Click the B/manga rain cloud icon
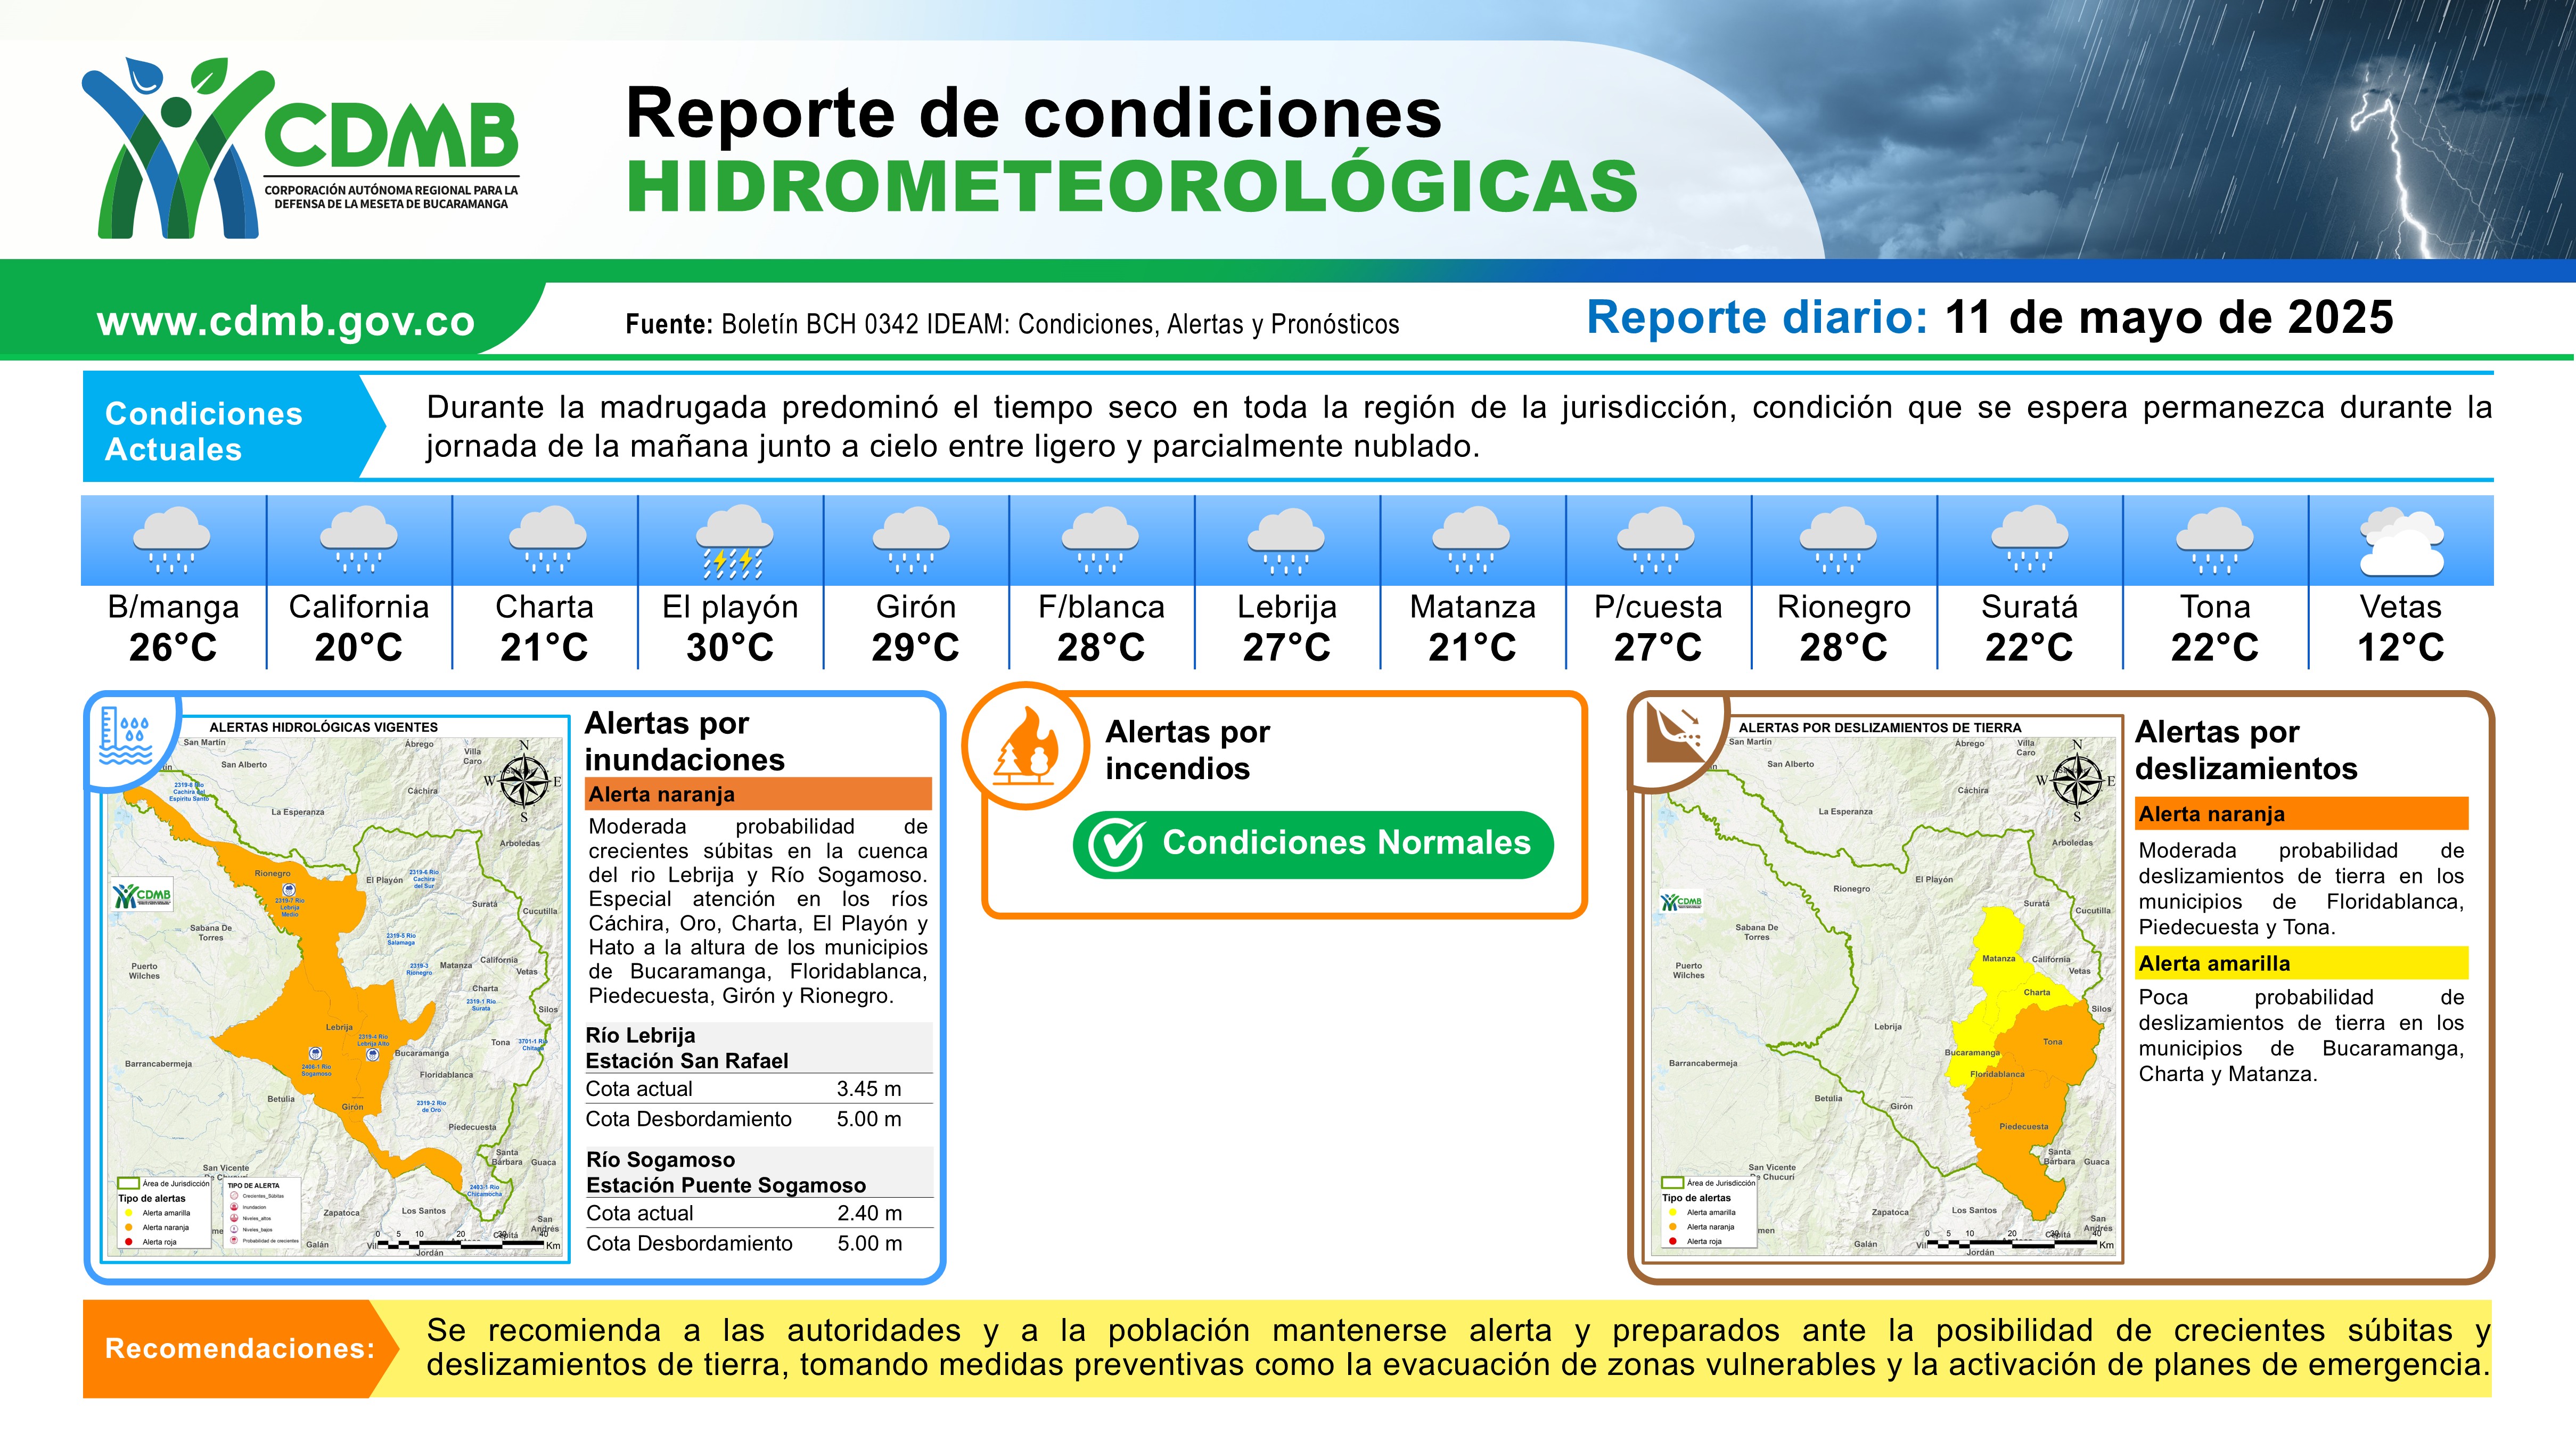Image resolution: width=2576 pixels, height=1449 pixels. (x=172, y=539)
